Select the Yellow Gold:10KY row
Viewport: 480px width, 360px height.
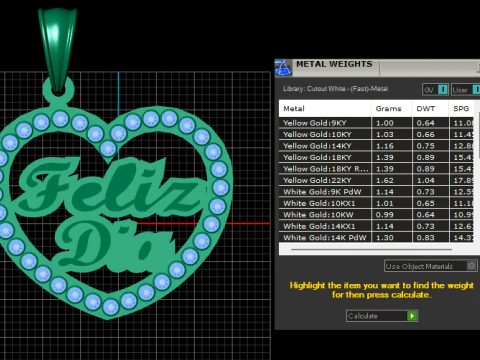[x=376, y=134]
